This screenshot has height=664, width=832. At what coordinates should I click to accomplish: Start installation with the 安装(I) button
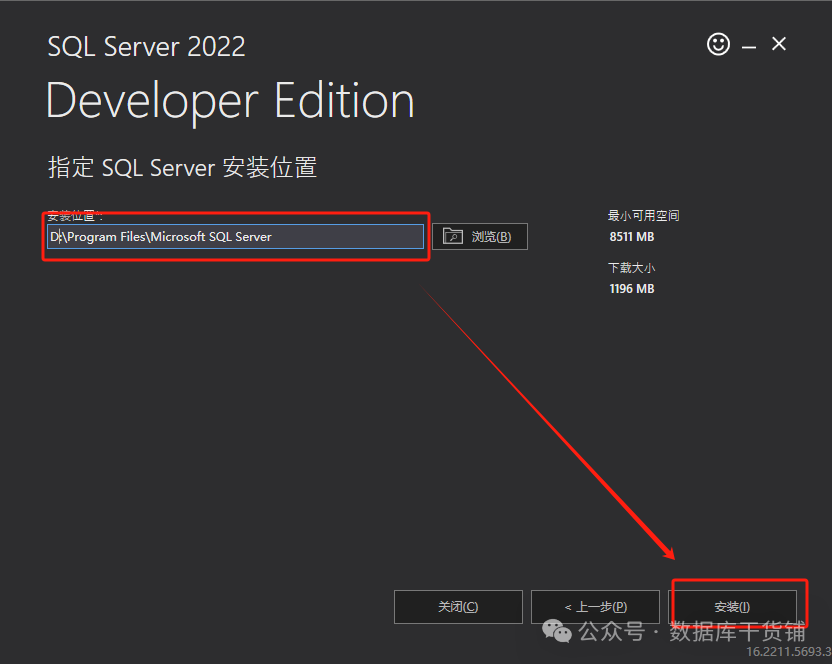(x=732, y=607)
